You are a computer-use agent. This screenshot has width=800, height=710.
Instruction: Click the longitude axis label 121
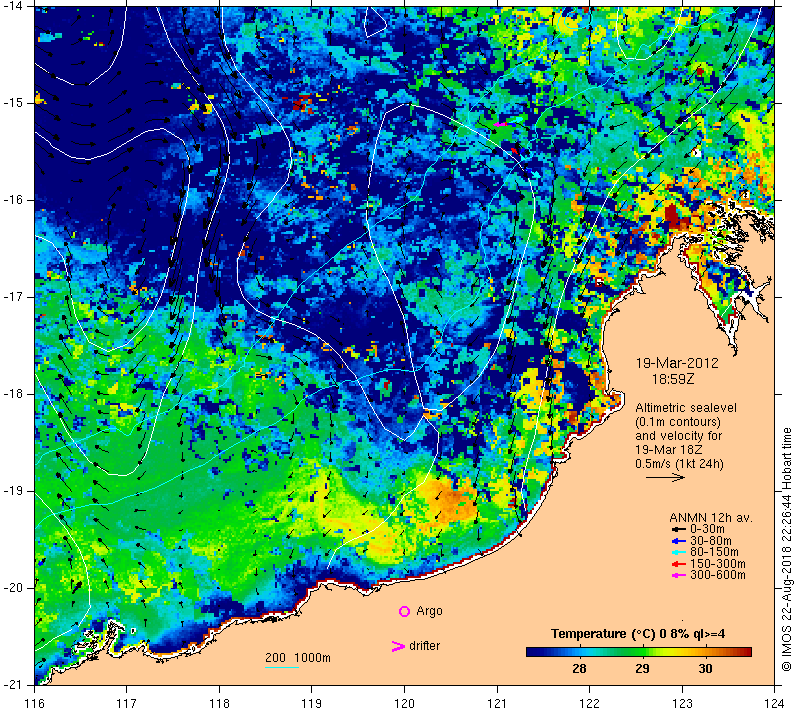497,703
